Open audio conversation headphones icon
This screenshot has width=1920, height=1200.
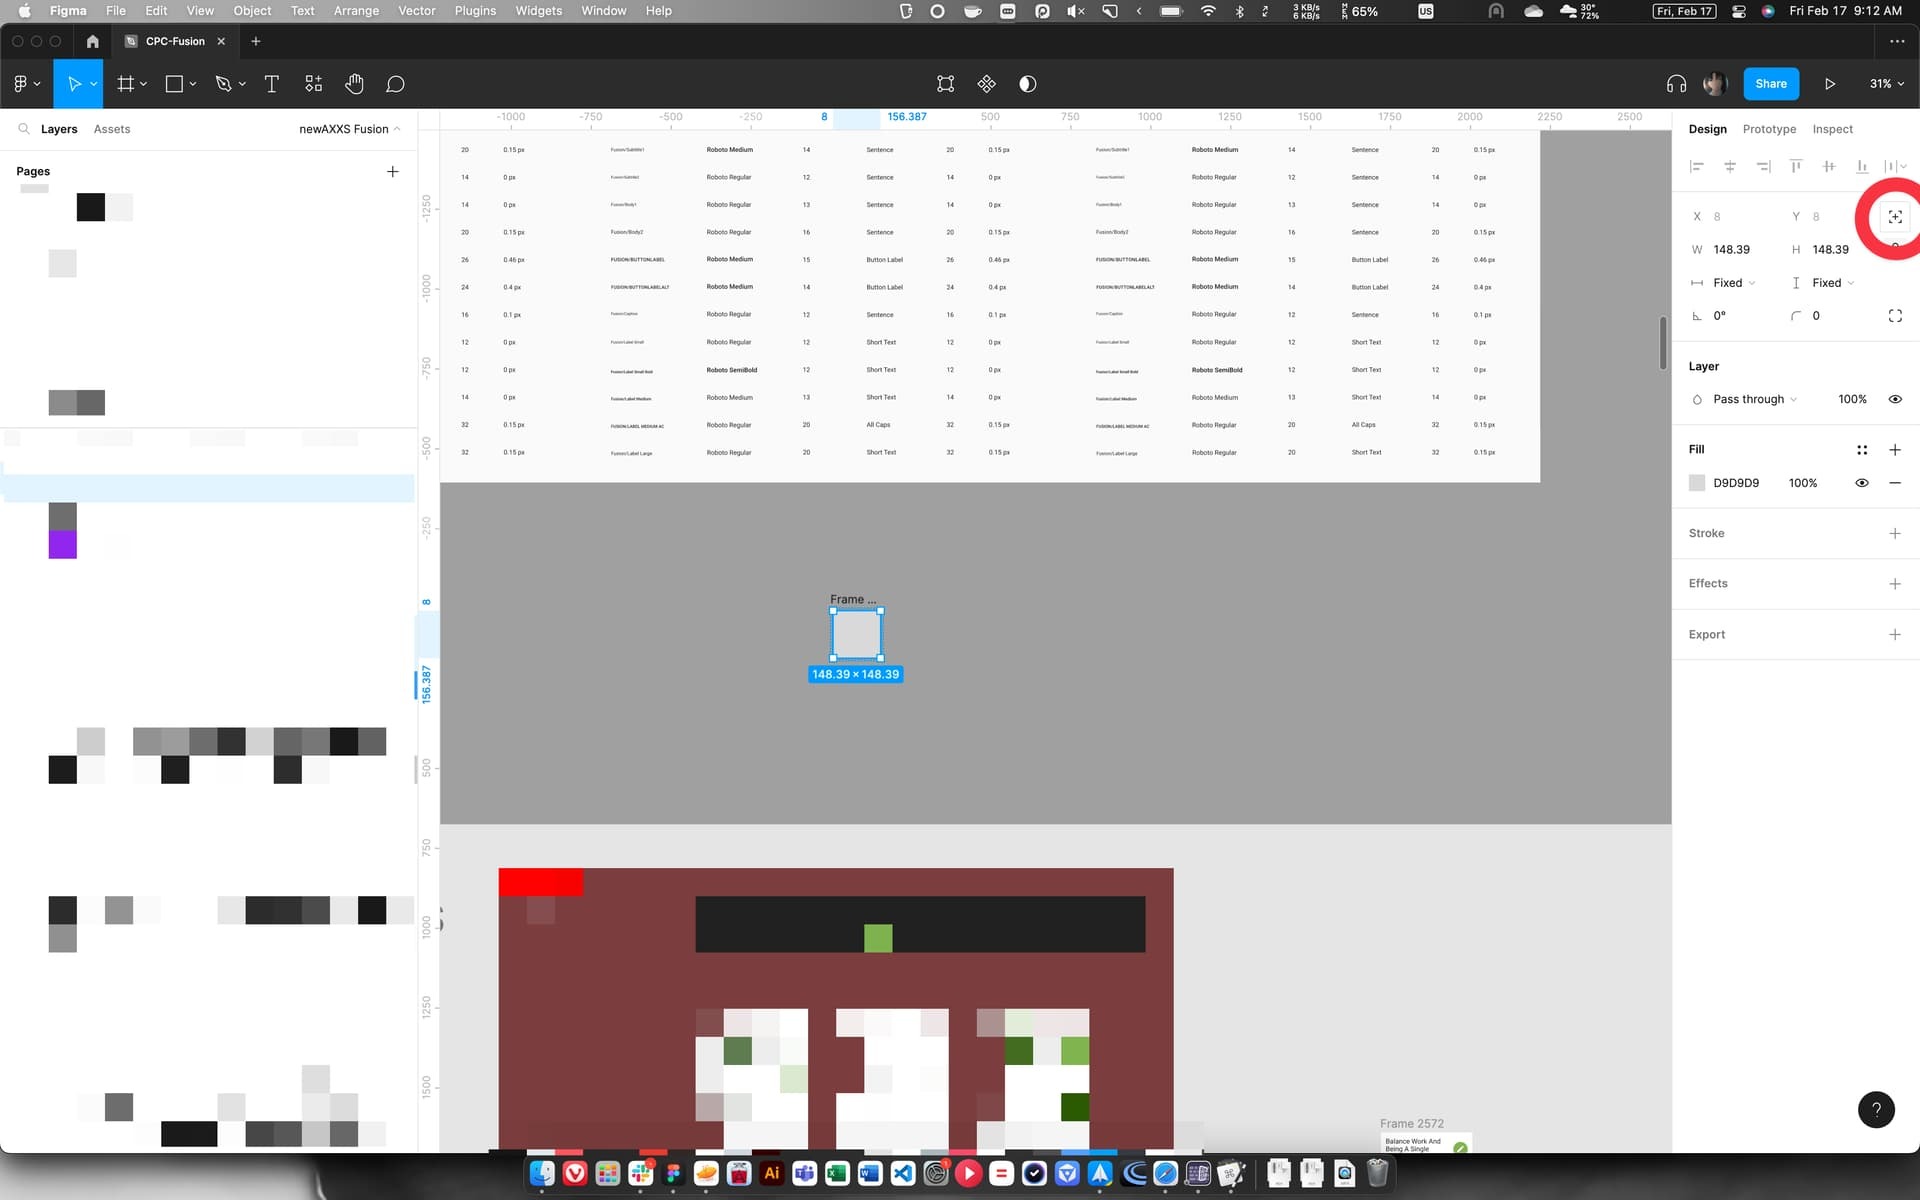click(1676, 84)
